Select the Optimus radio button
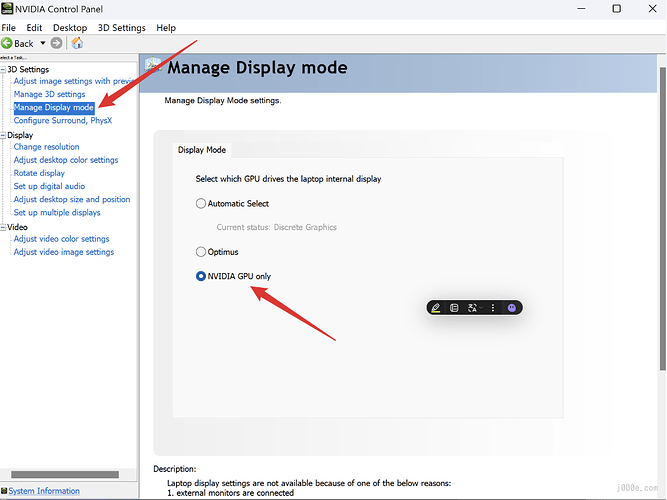This screenshot has width=667, height=500. pyautogui.click(x=201, y=252)
